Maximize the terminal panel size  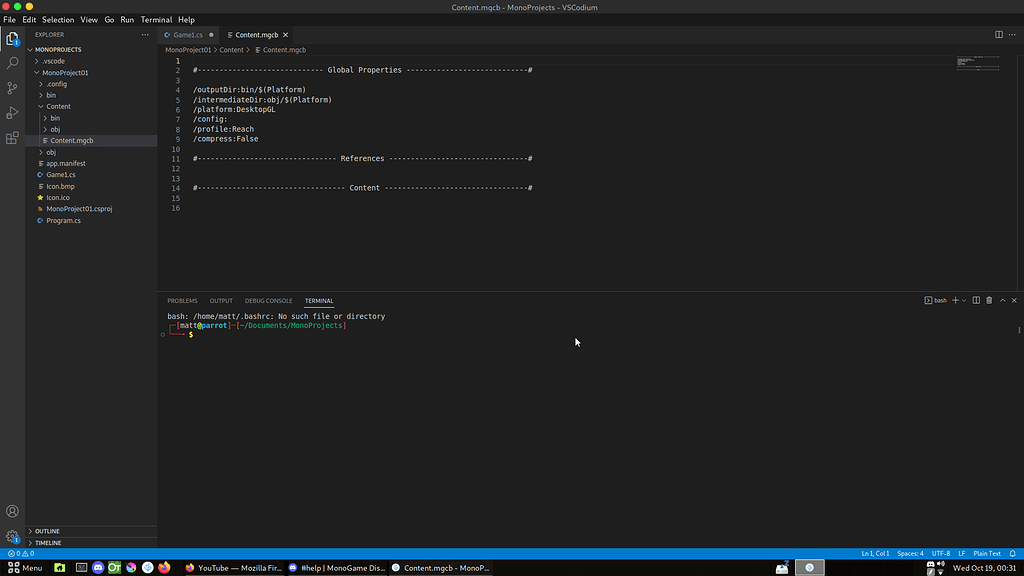(1003, 300)
